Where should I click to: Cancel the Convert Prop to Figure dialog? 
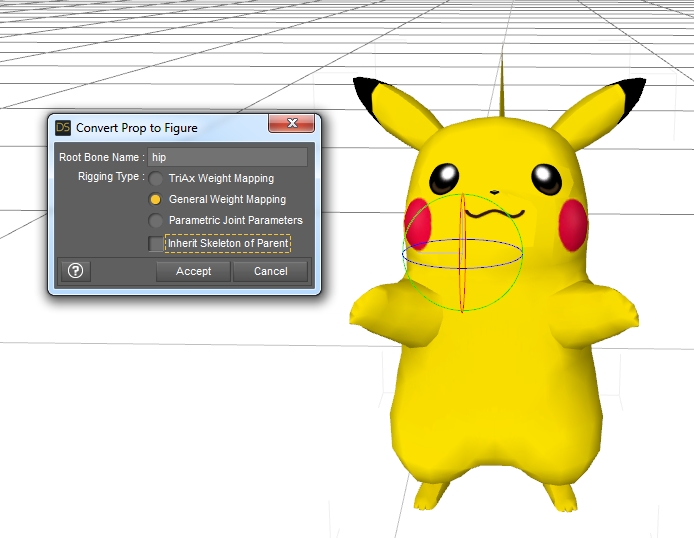coord(270,271)
